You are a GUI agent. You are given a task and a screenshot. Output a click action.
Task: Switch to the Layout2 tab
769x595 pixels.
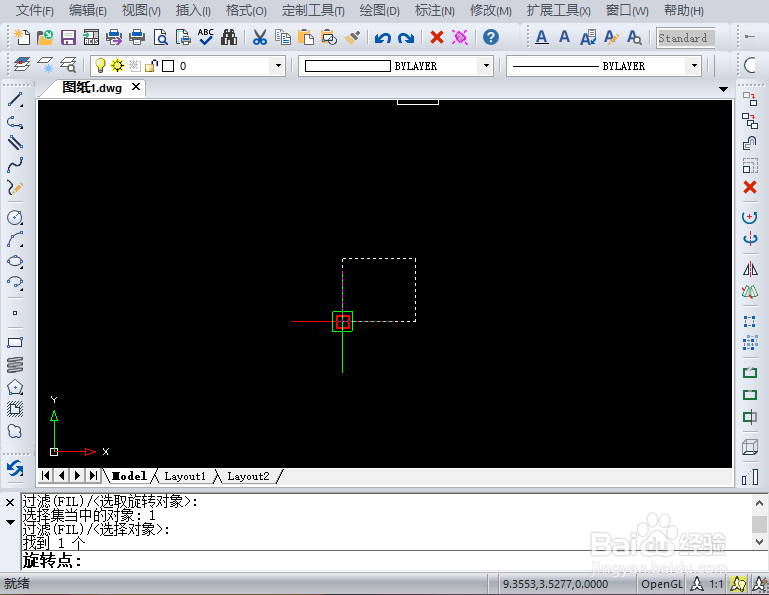click(x=248, y=476)
